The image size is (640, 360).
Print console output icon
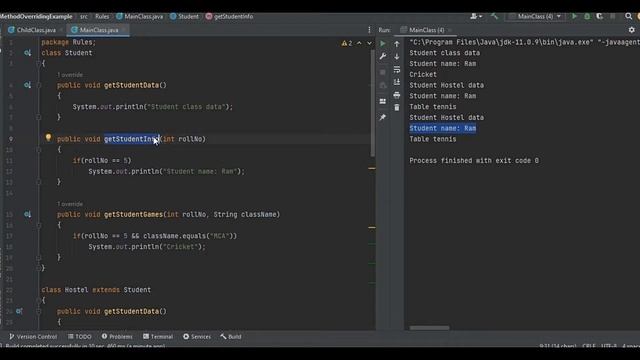397,95
